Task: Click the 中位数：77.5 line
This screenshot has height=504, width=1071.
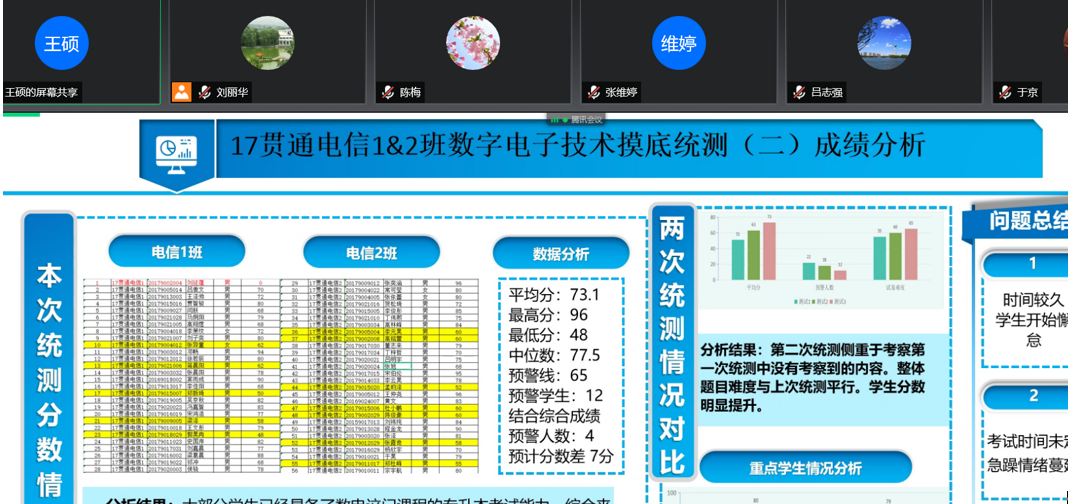Action: (555, 356)
